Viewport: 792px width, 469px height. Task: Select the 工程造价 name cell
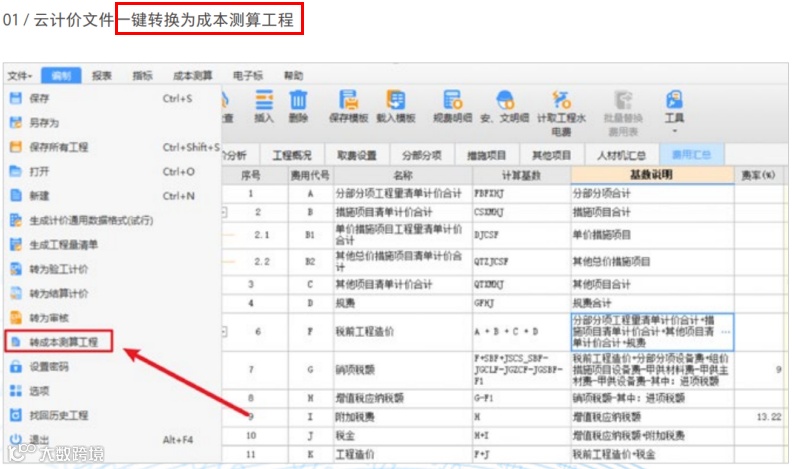click(x=403, y=454)
